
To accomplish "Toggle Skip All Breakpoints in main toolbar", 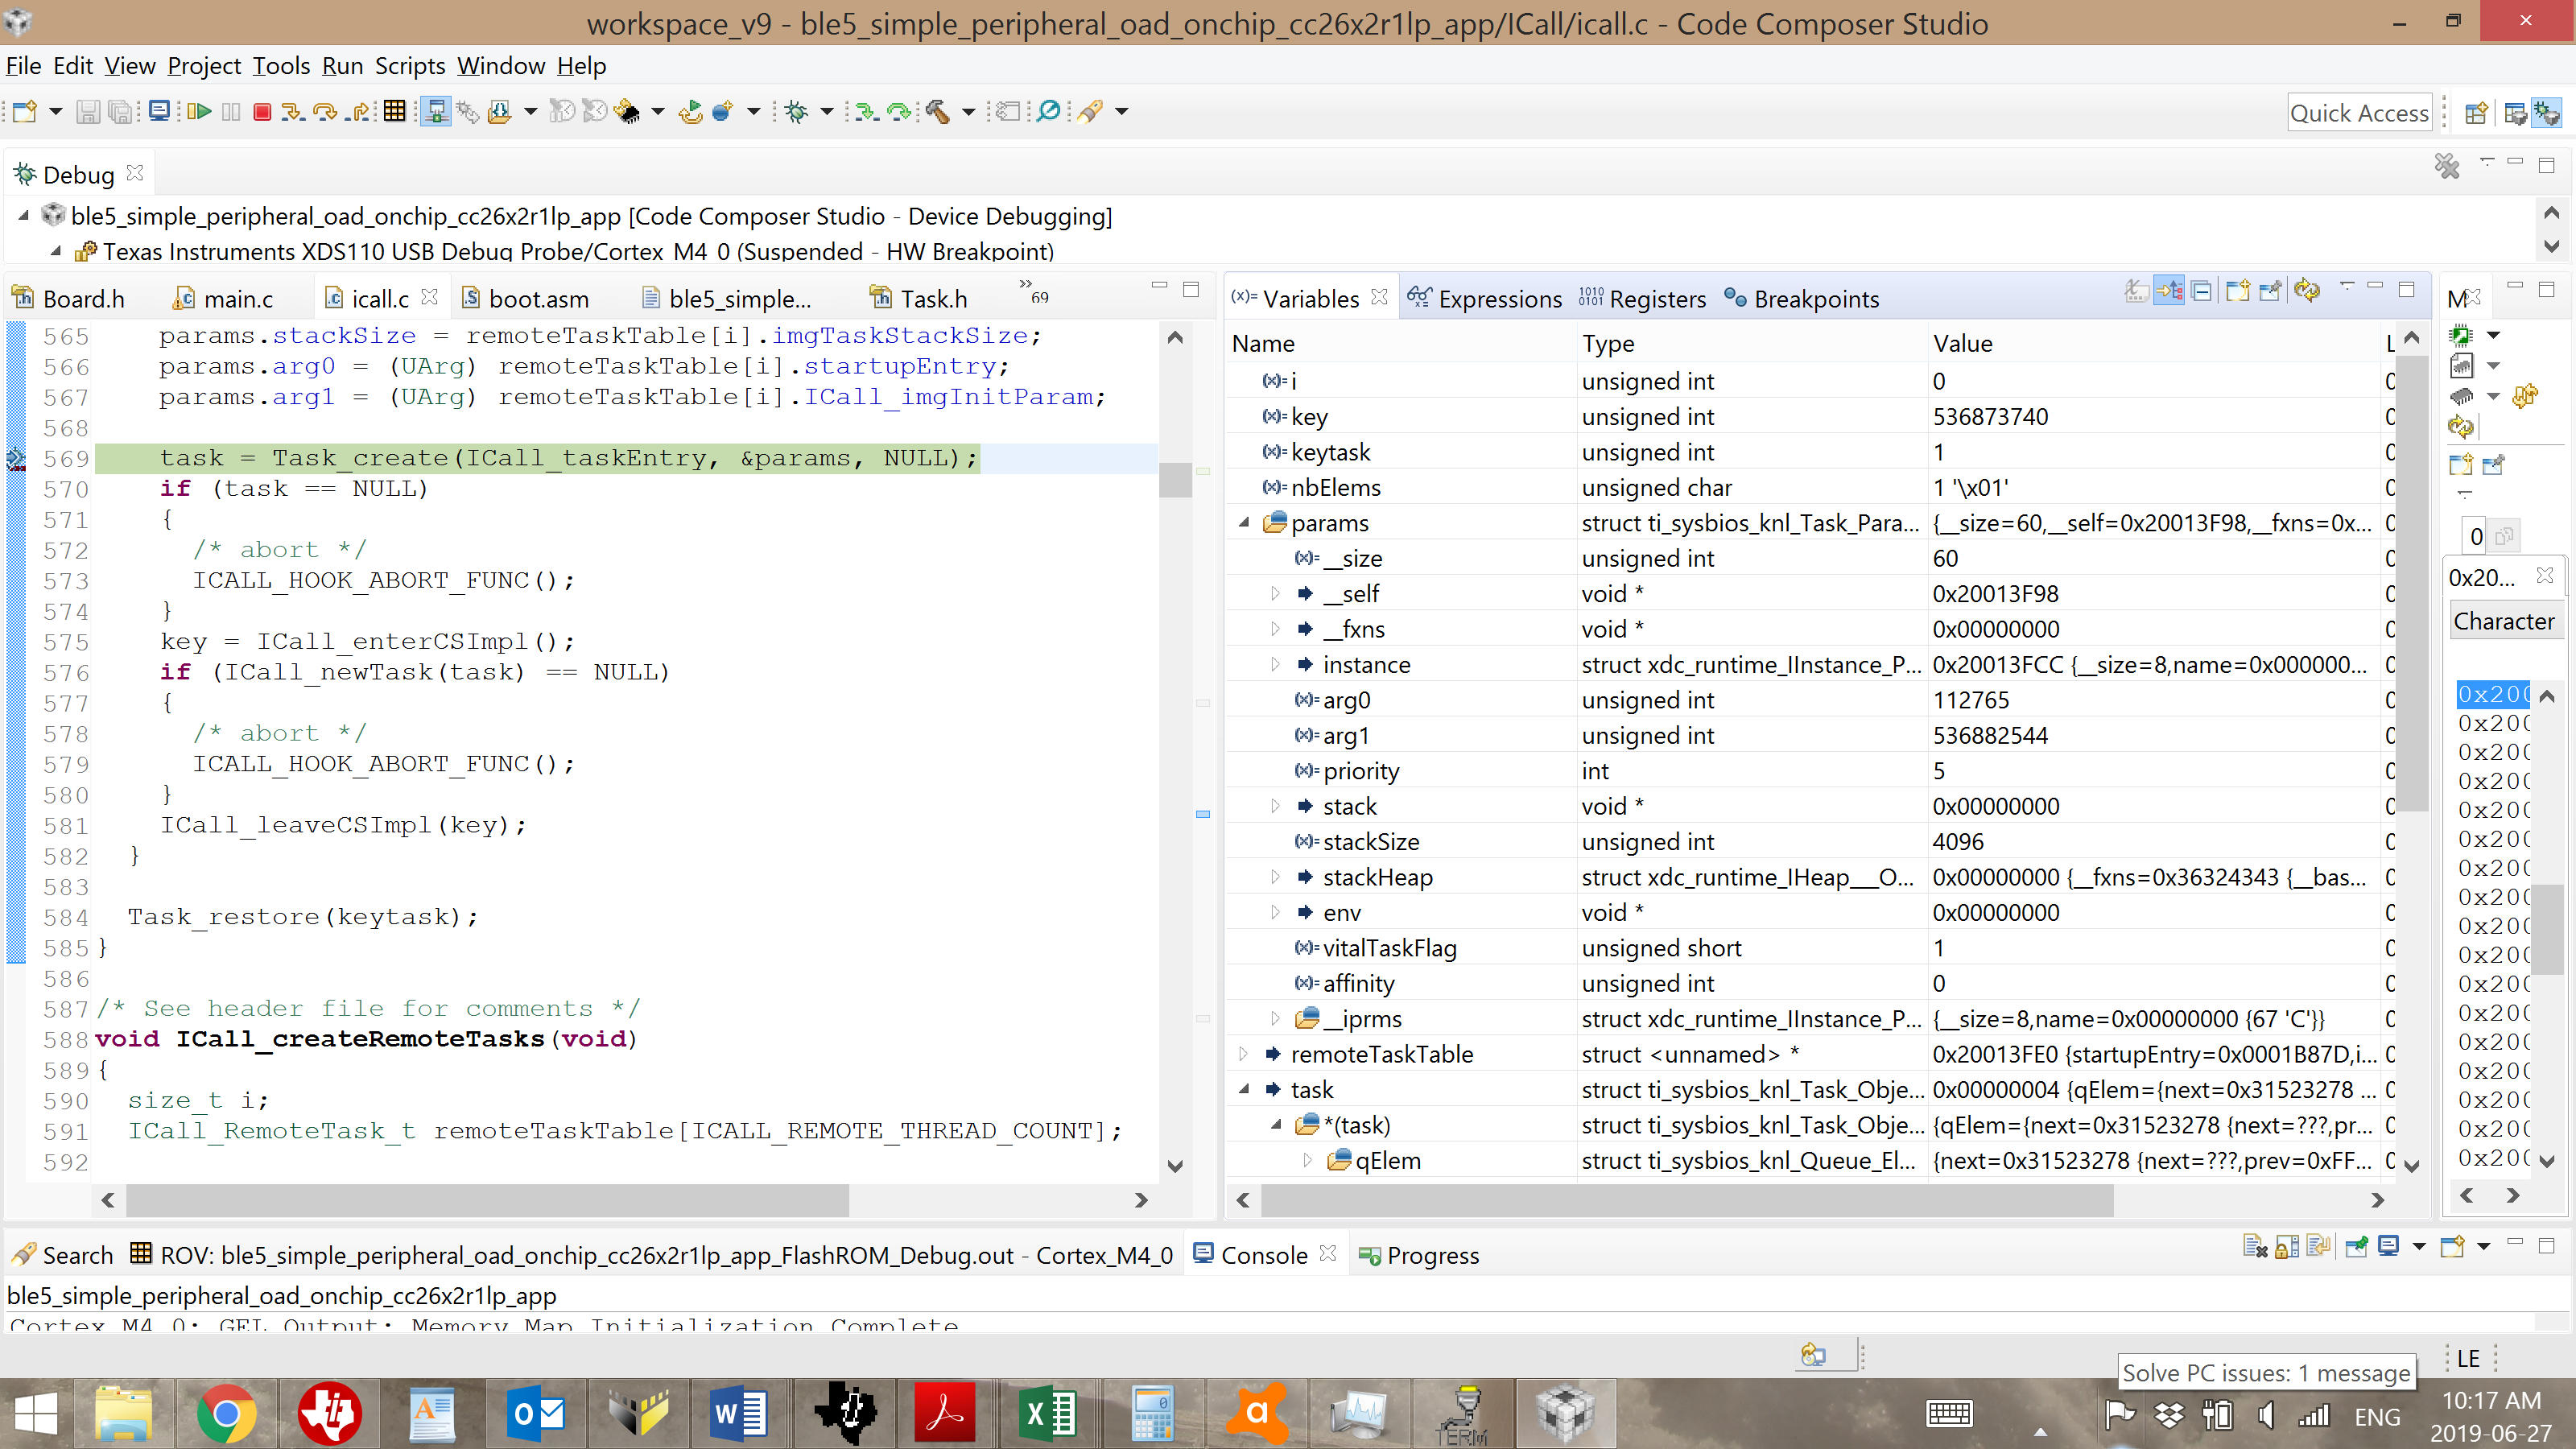I will [1049, 111].
